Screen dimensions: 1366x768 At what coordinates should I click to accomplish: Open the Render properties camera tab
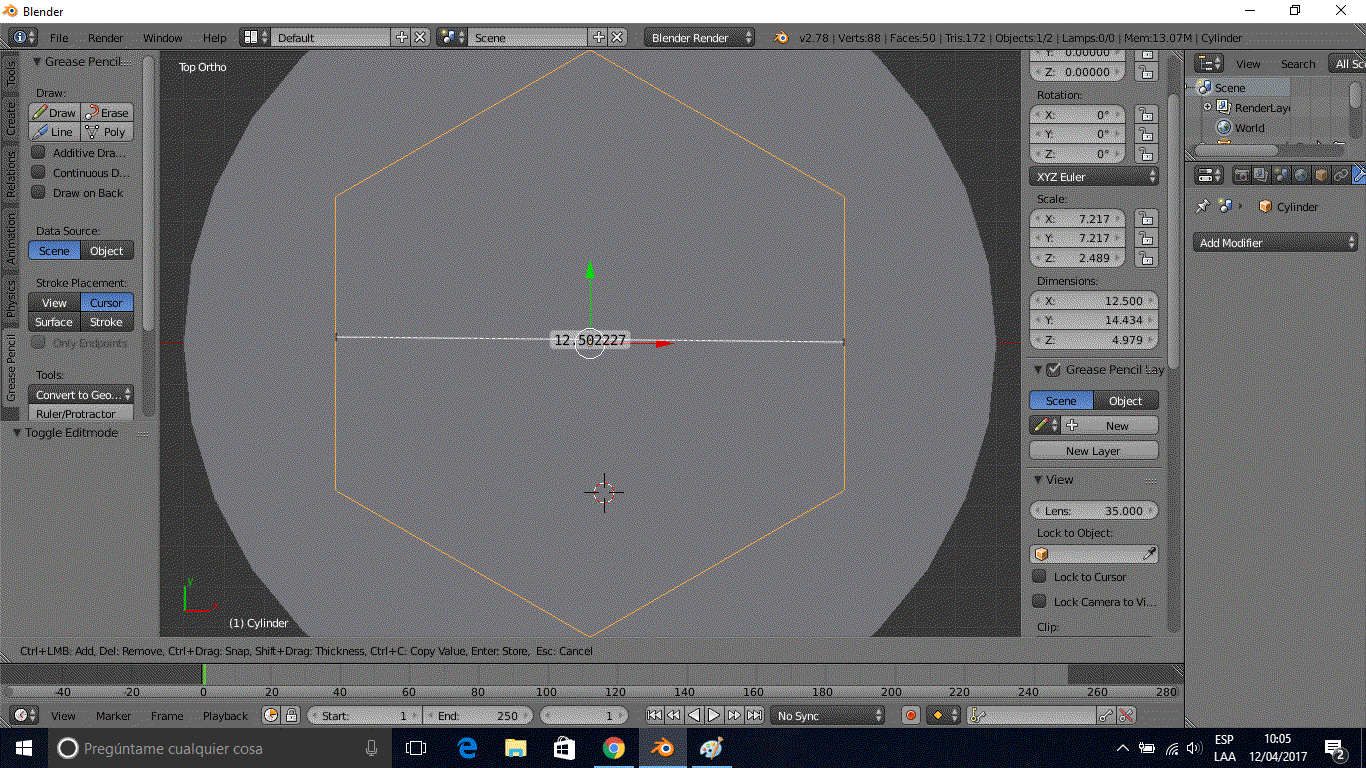1241,175
